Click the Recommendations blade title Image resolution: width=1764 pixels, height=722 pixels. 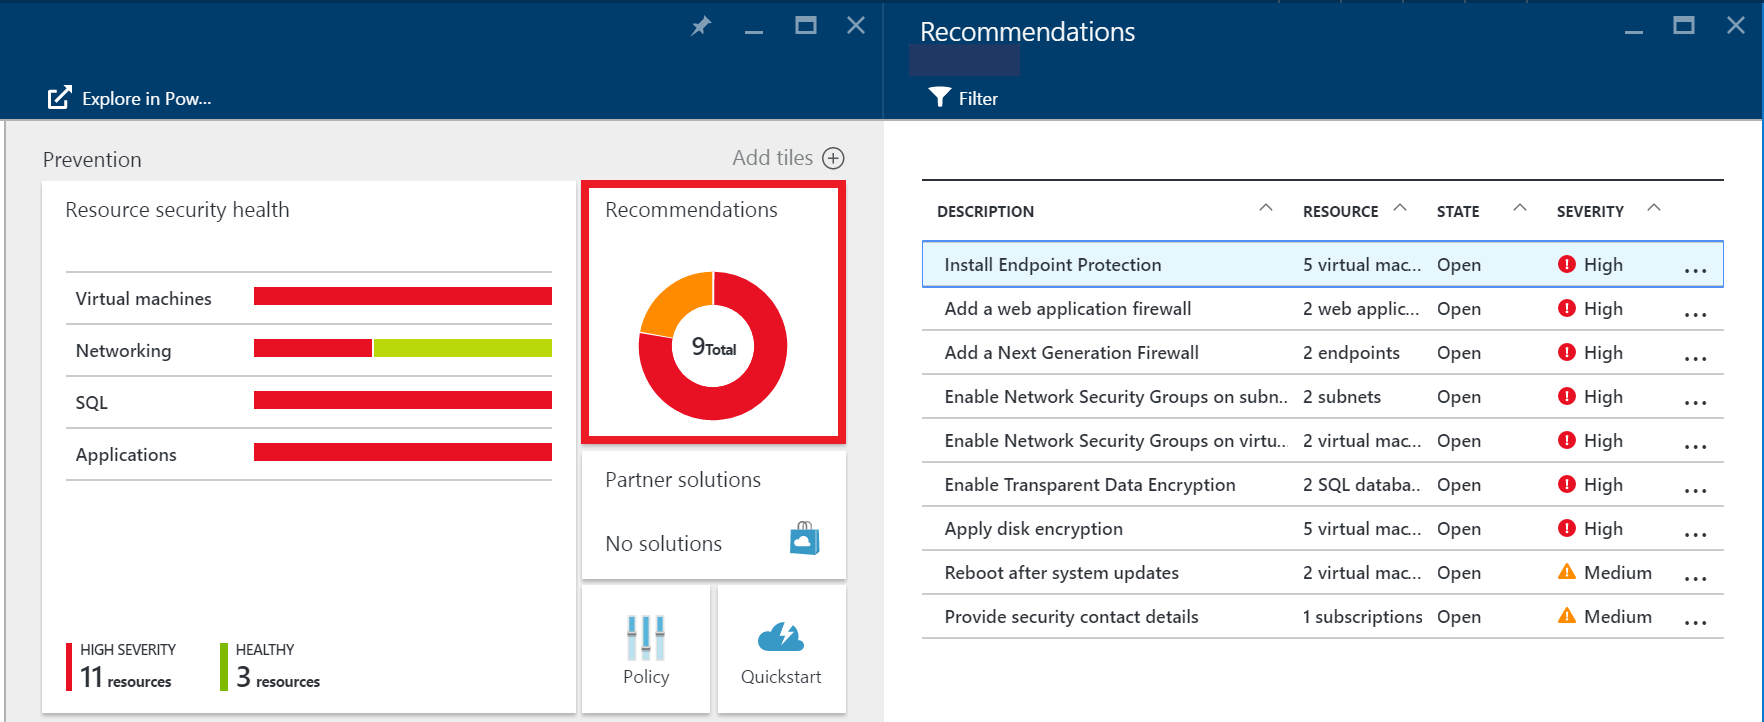(x=1027, y=32)
